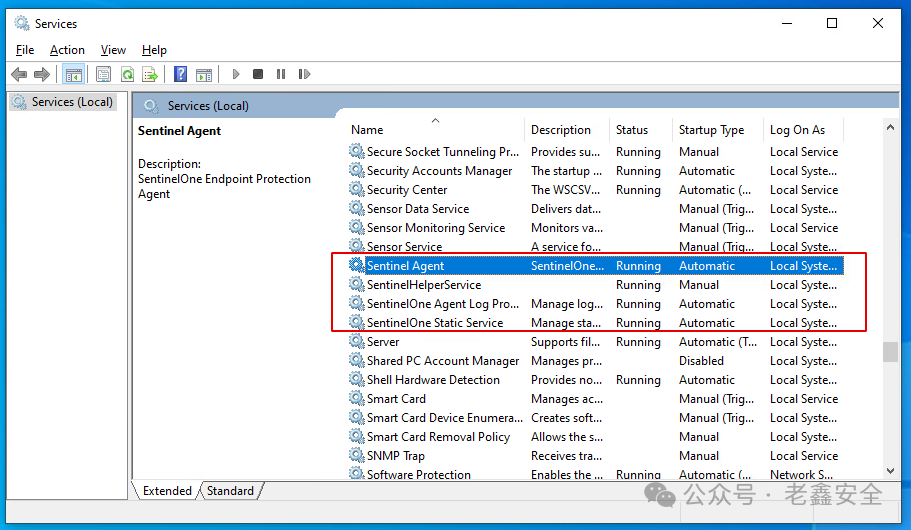This screenshot has width=911, height=530.
Task: Sort by the Name column header
Action: pos(367,130)
